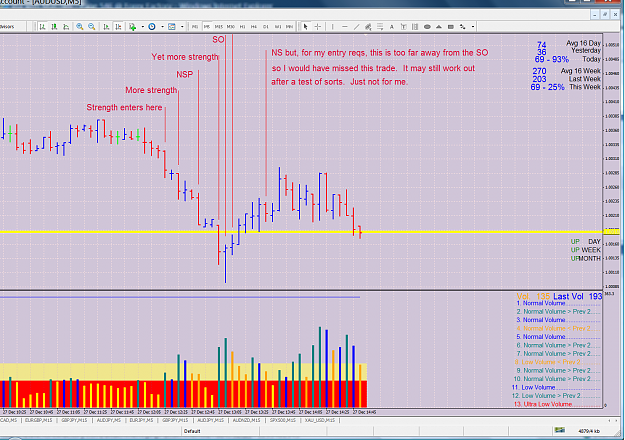
Task: Zoom in on the chart
Action: pos(80,27)
